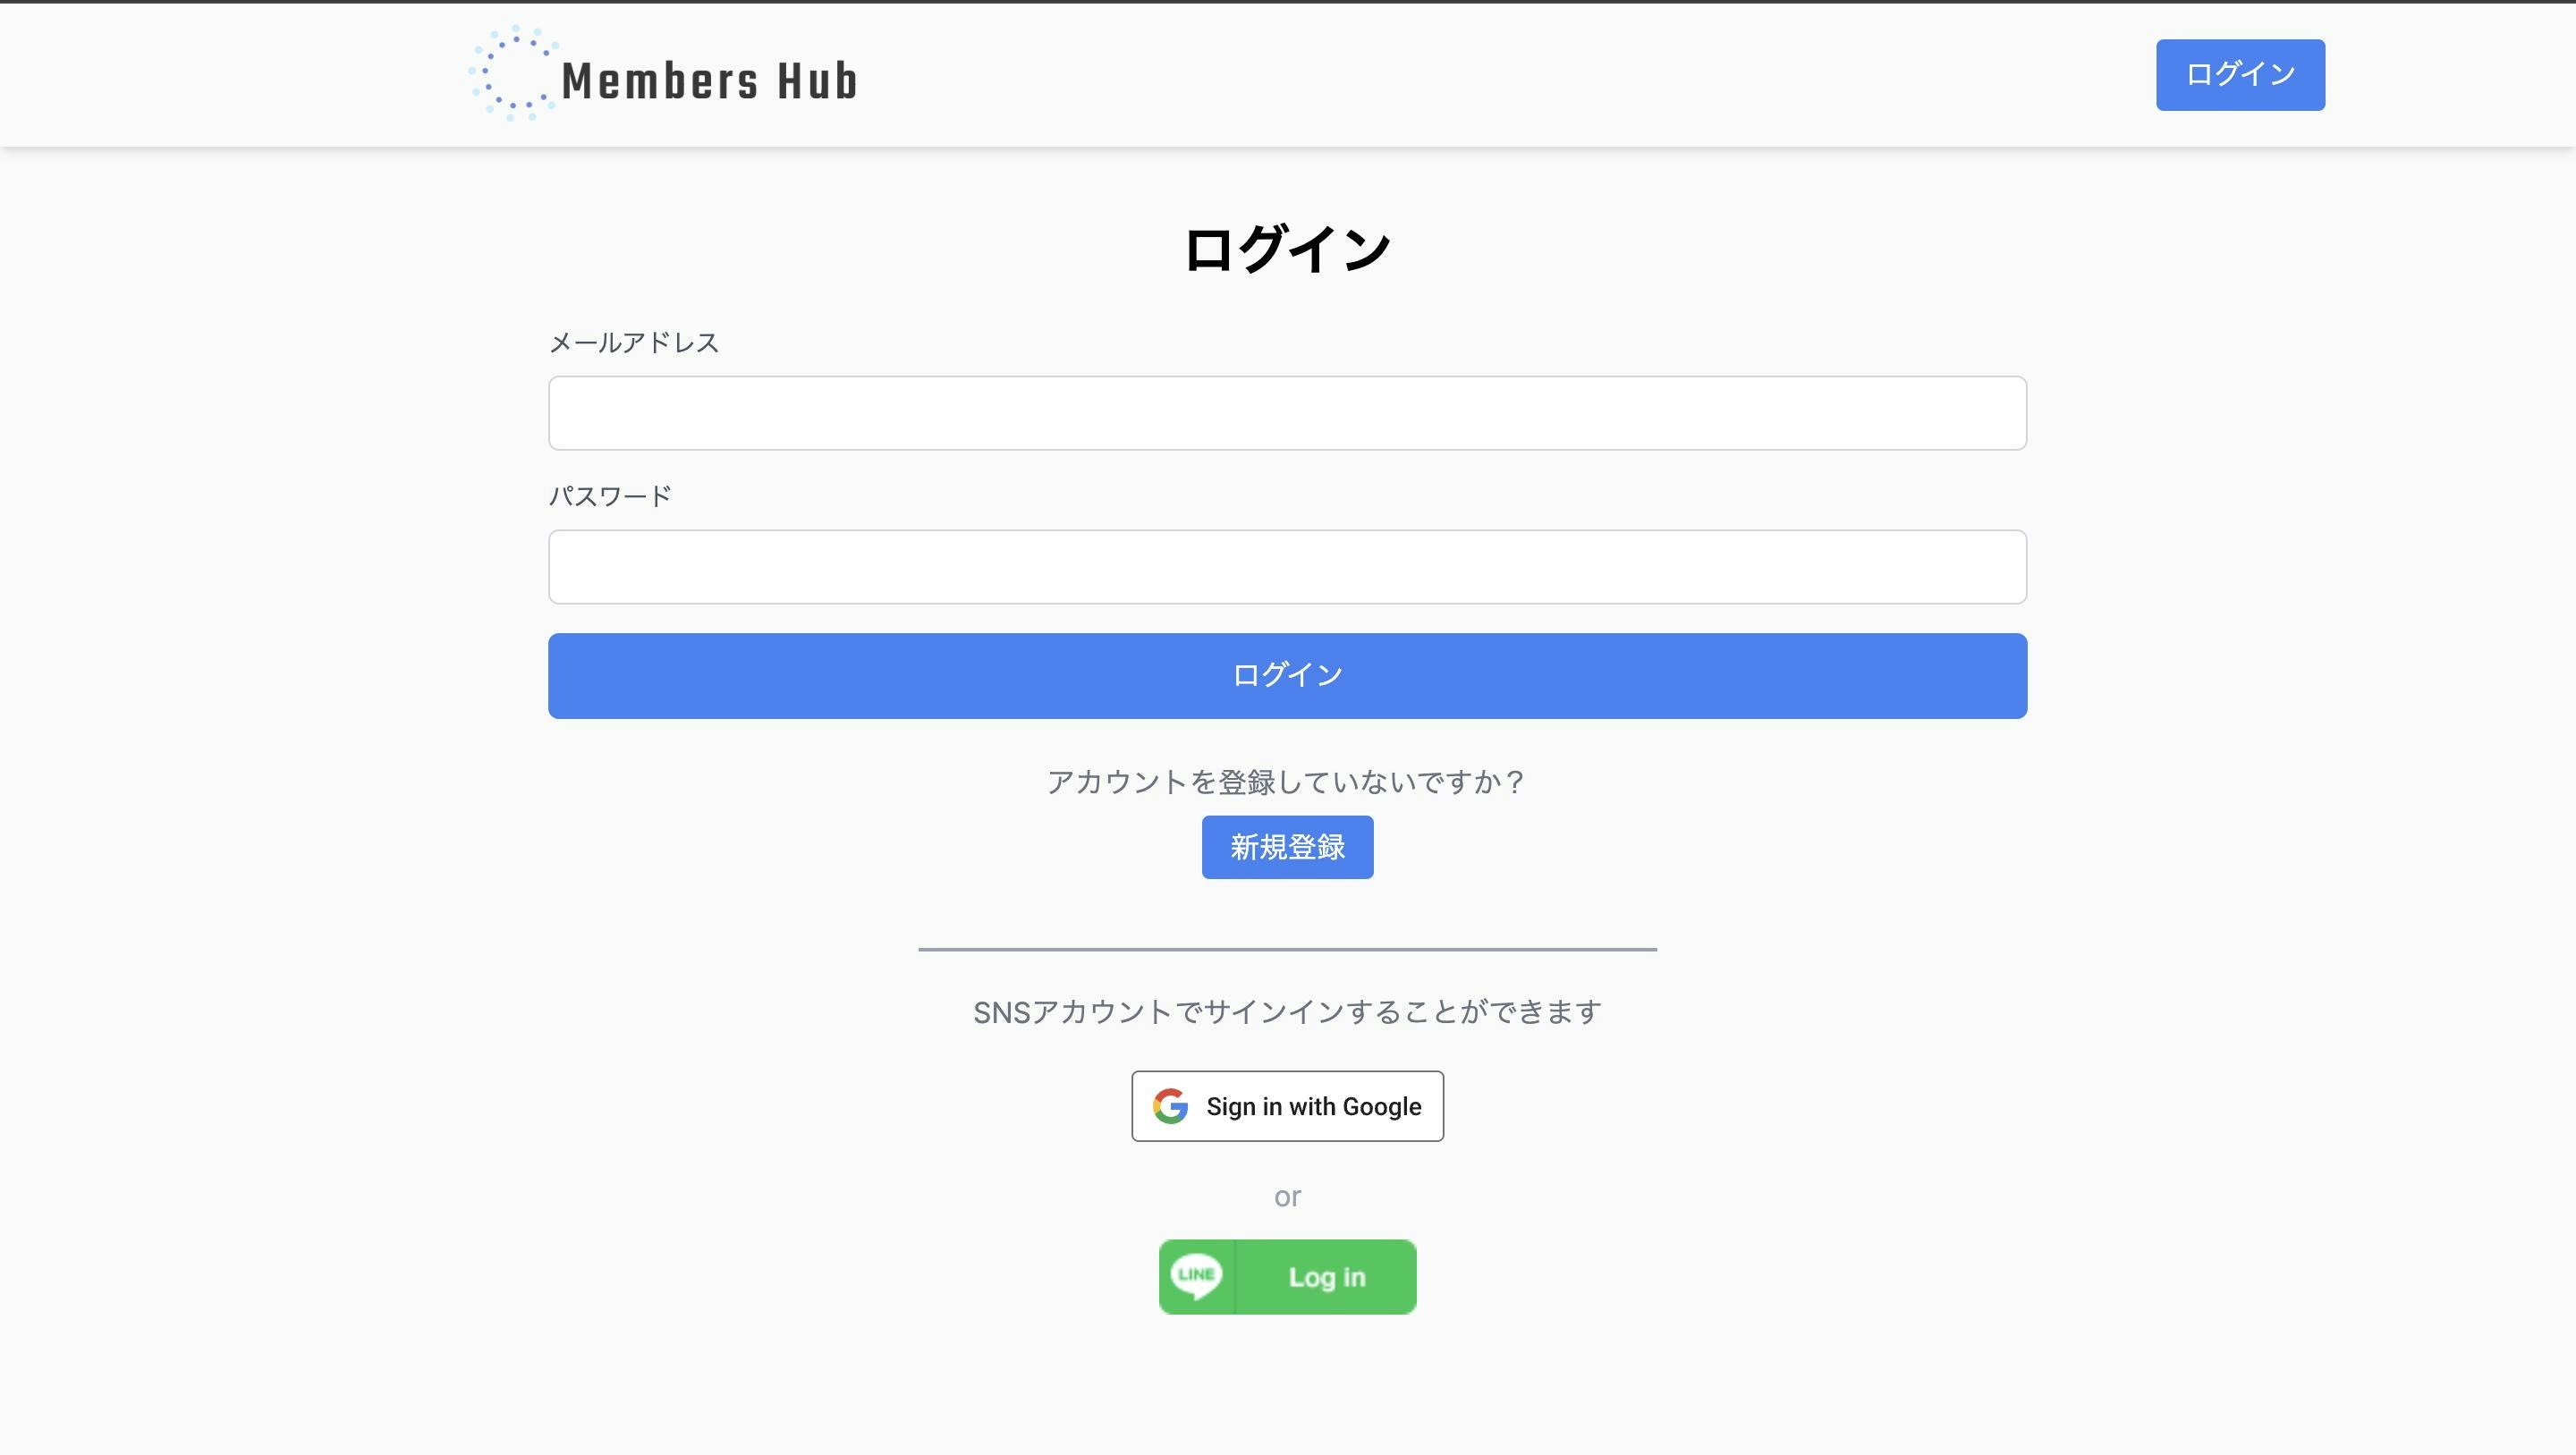Click "Sign in with Google" to authenticate
The height and width of the screenshot is (1455, 2576).
pyautogui.click(x=1287, y=1106)
